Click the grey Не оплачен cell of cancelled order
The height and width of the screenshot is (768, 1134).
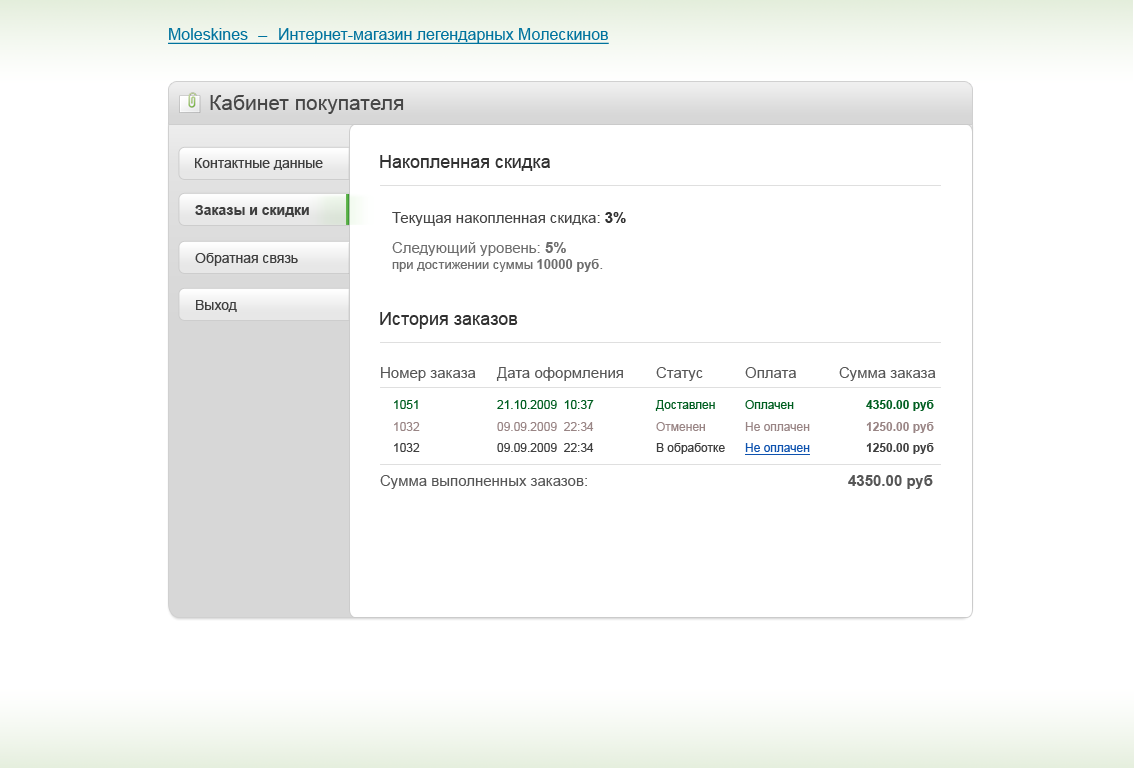pyautogui.click(x=777, y=427)
